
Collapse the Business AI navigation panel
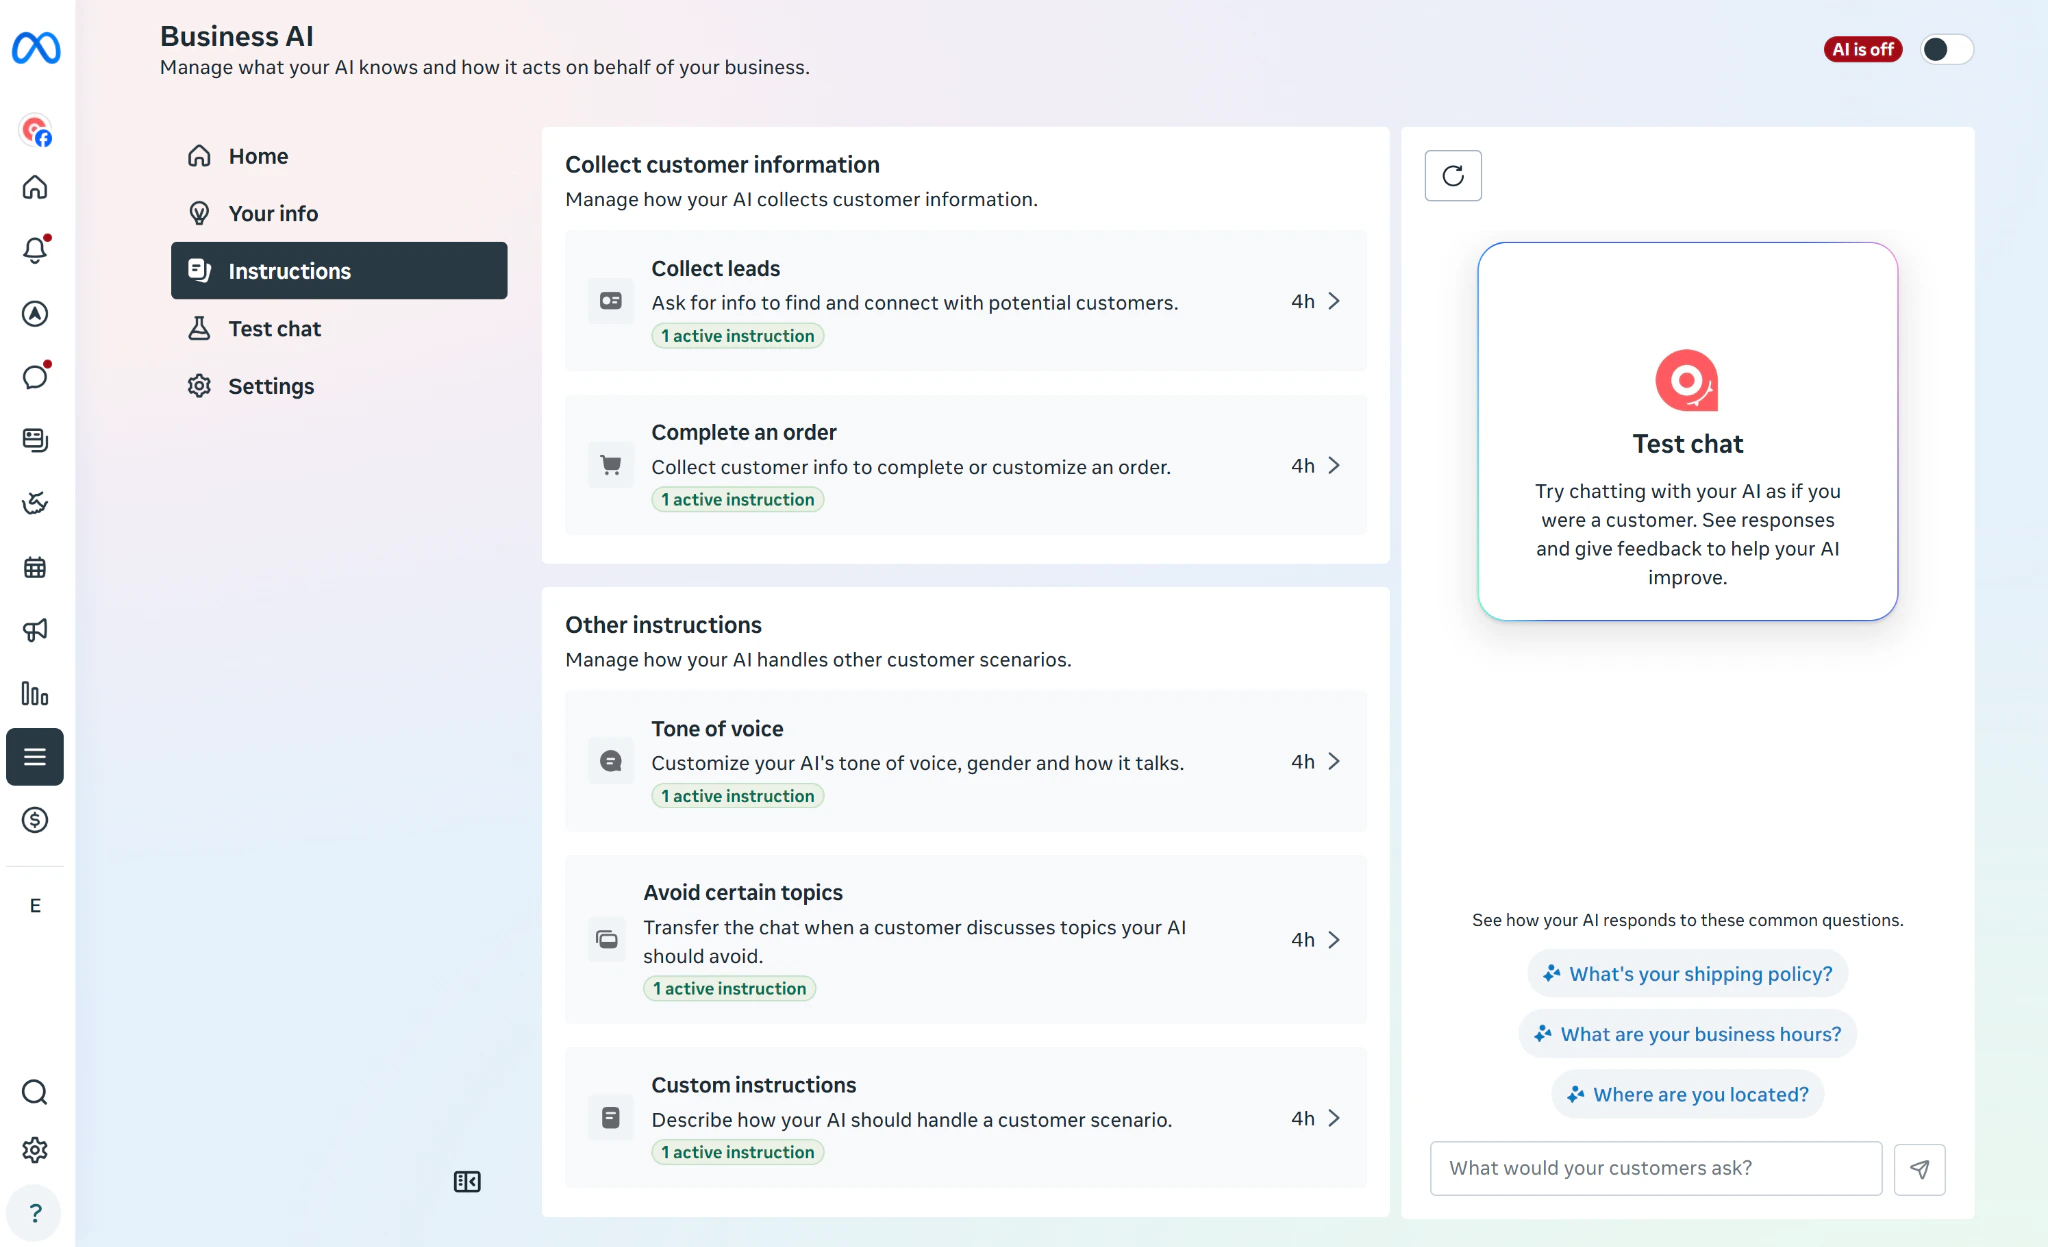tap(467, 1182)
